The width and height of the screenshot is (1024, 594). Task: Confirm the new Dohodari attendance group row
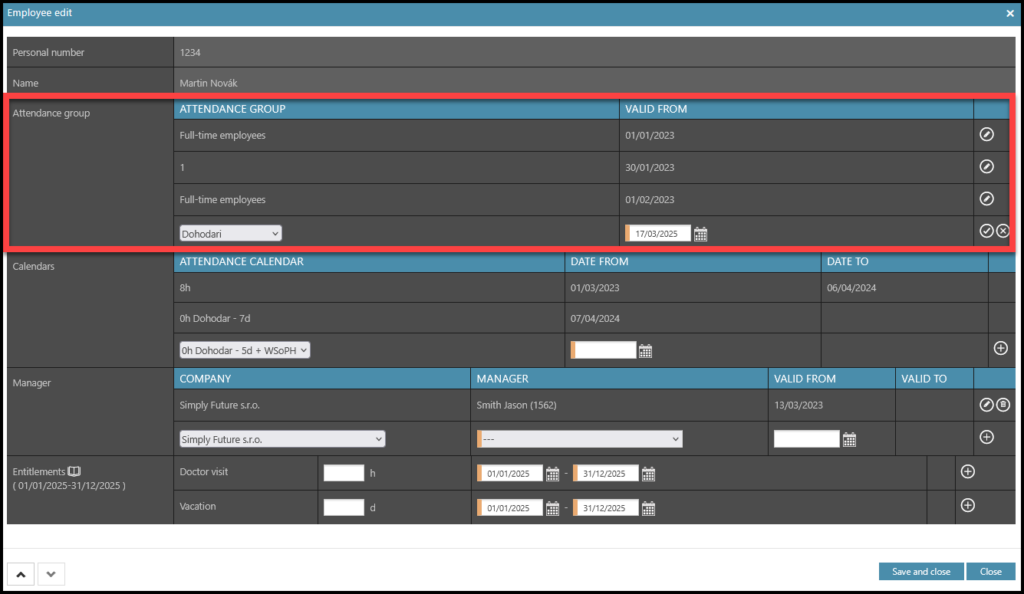coord(986,231)
